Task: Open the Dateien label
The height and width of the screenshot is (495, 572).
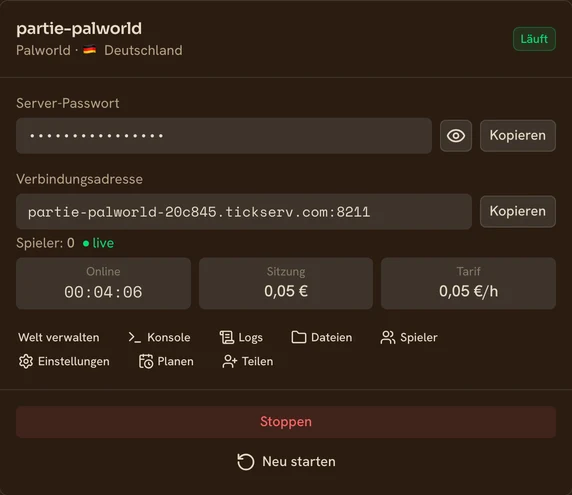Action: pyautogui.click(x=332, y=337)
